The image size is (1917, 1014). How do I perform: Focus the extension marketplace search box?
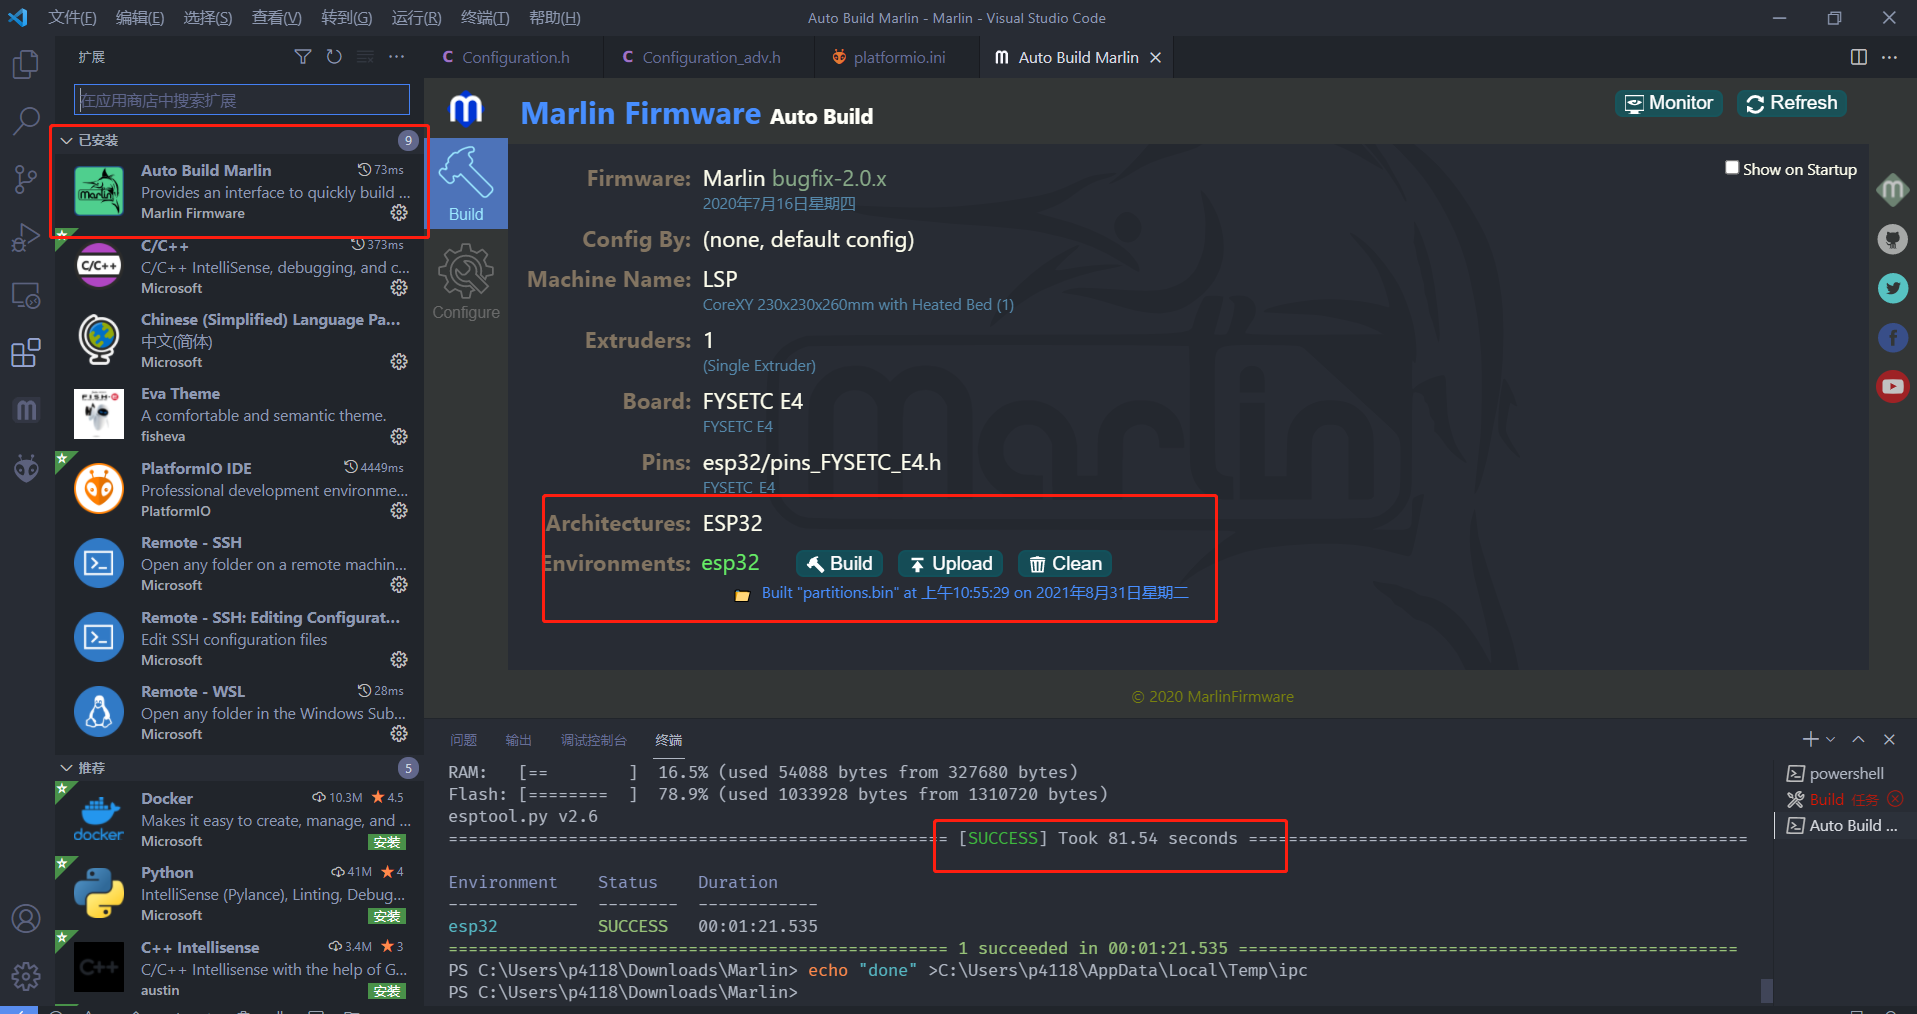tap(242, 100)
